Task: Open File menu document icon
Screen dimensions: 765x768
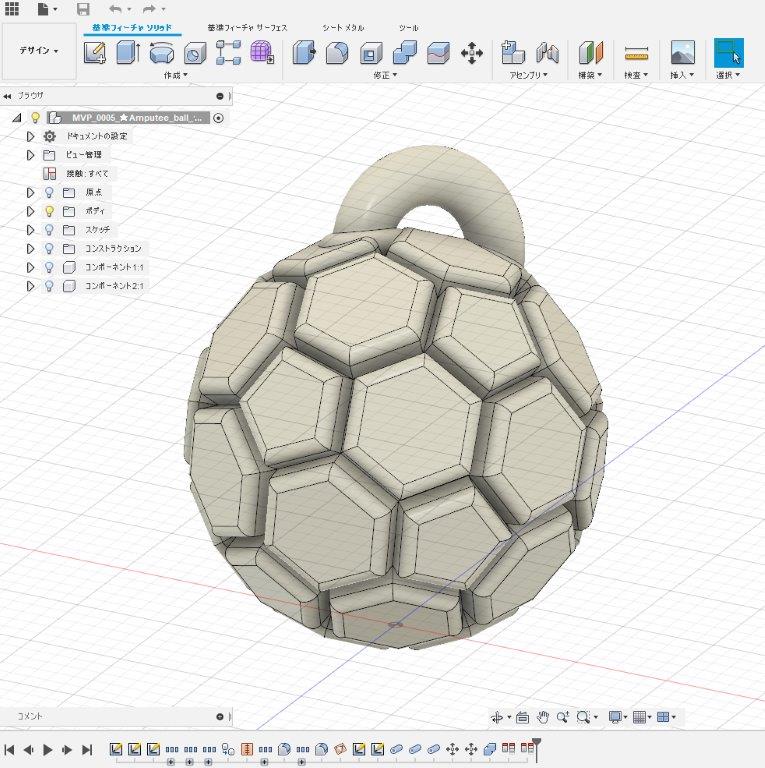Action: point(44,9)
